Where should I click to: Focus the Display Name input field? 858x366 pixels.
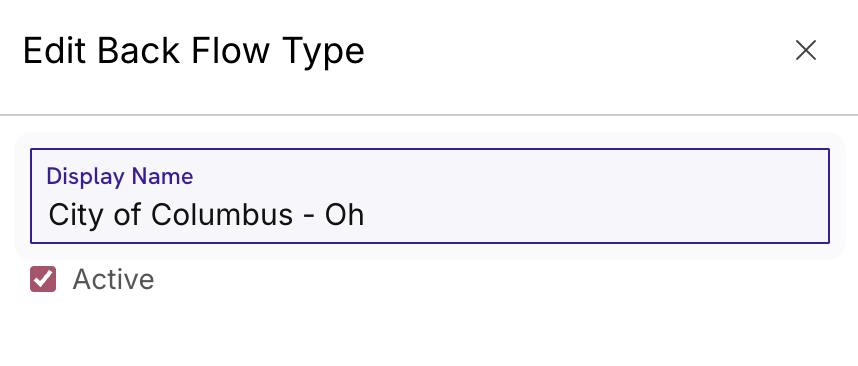[430, 196]
